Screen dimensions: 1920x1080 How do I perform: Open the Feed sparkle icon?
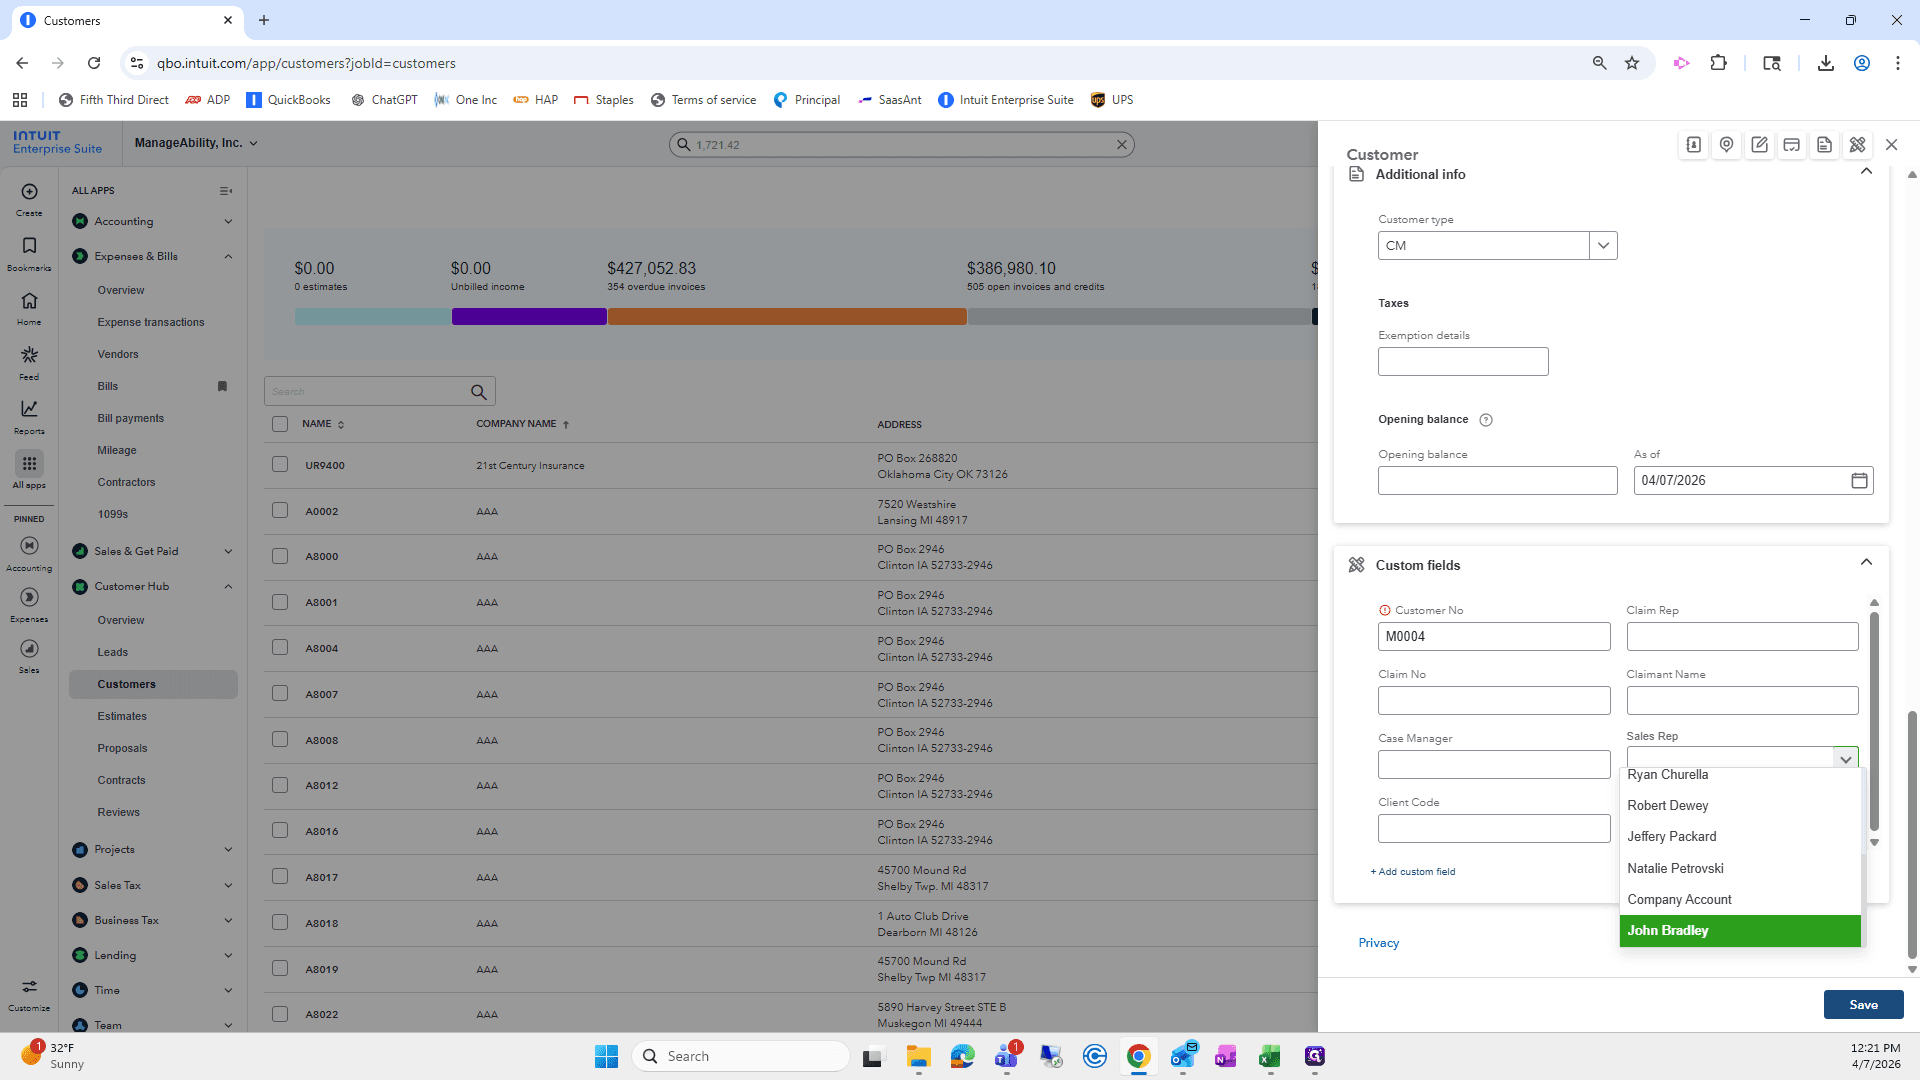point(29,355)
